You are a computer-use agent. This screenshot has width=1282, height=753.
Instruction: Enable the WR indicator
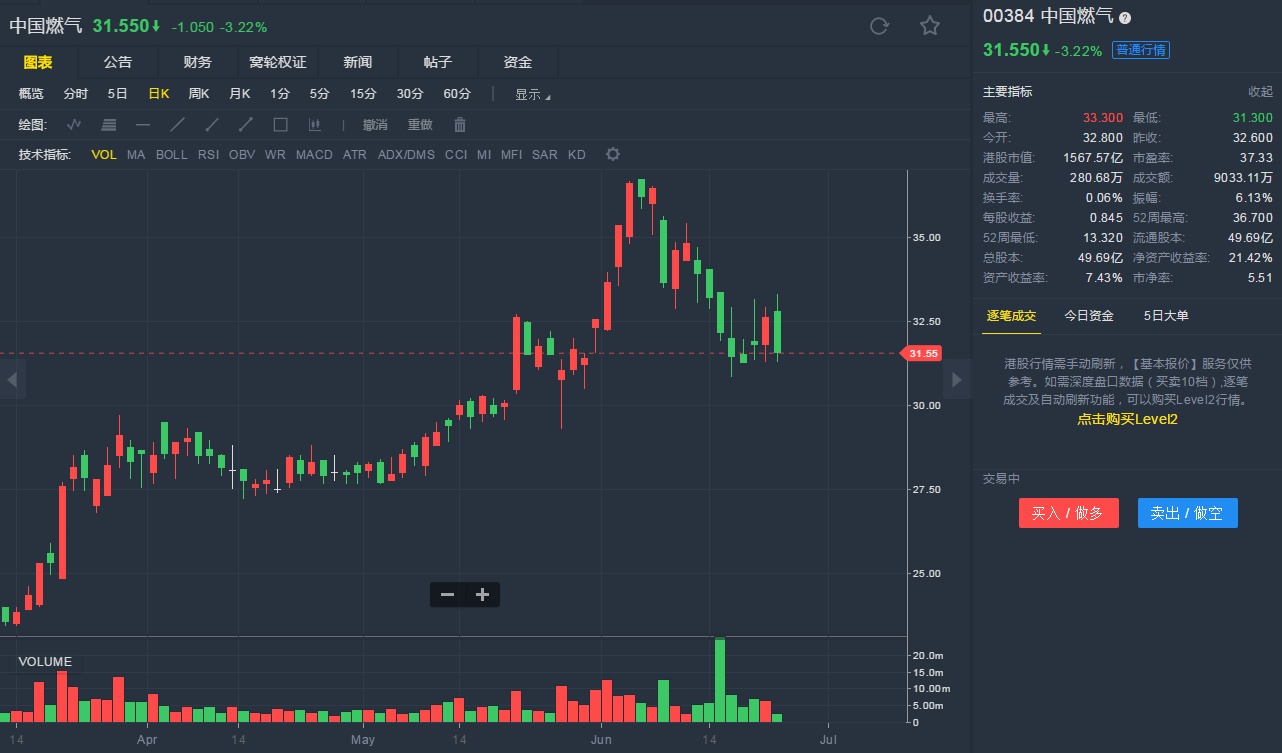tap(275, 155)
